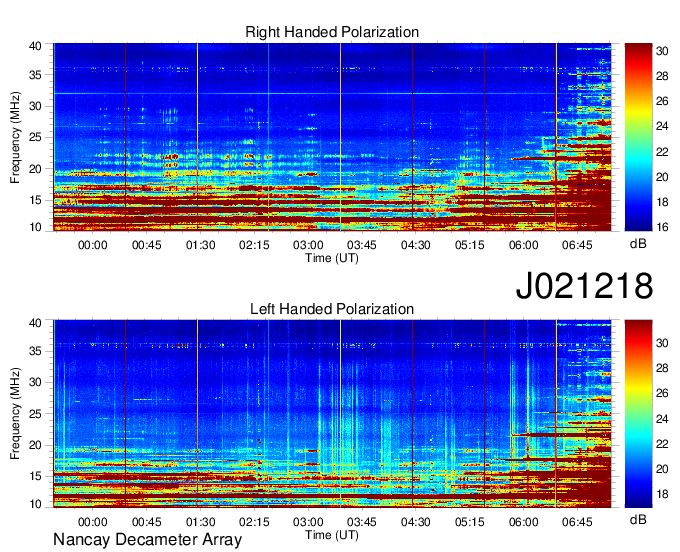Click the cyan vertical marker line in lower spectrogram
This screenshot has width=680, height=552.
tap(268, 414)
